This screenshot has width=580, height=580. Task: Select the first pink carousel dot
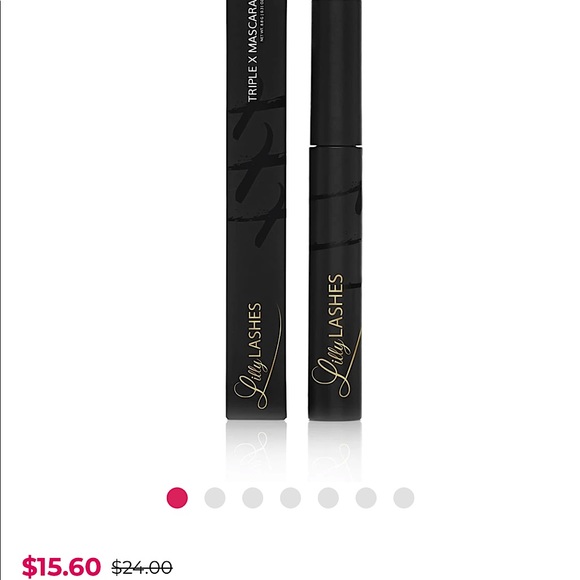tap(177, 498)
